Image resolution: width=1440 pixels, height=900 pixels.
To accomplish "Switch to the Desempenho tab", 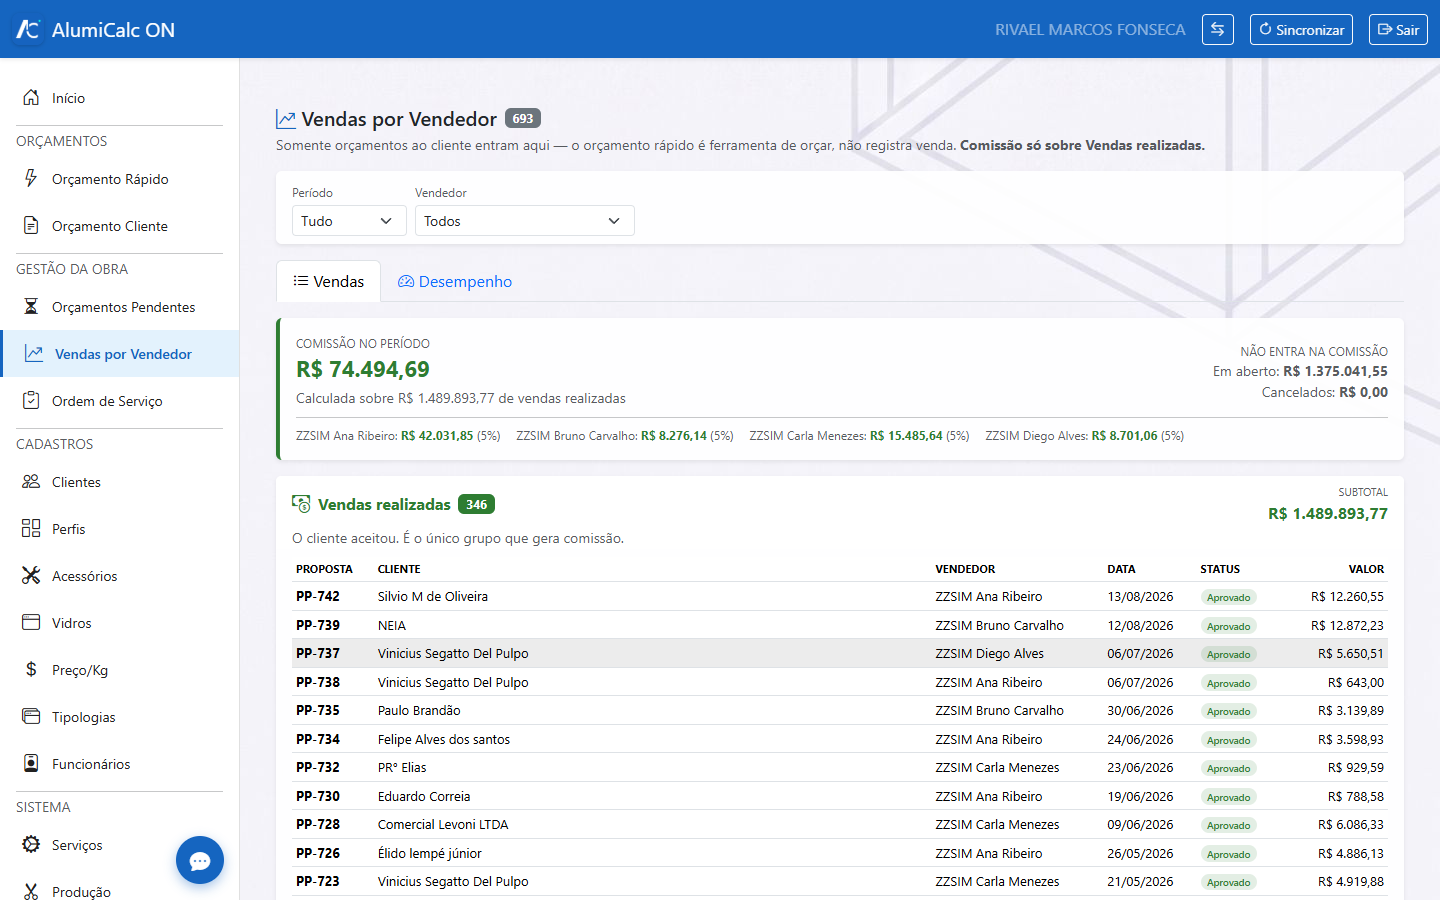I will pyautogui.click(x=455, y=282).
